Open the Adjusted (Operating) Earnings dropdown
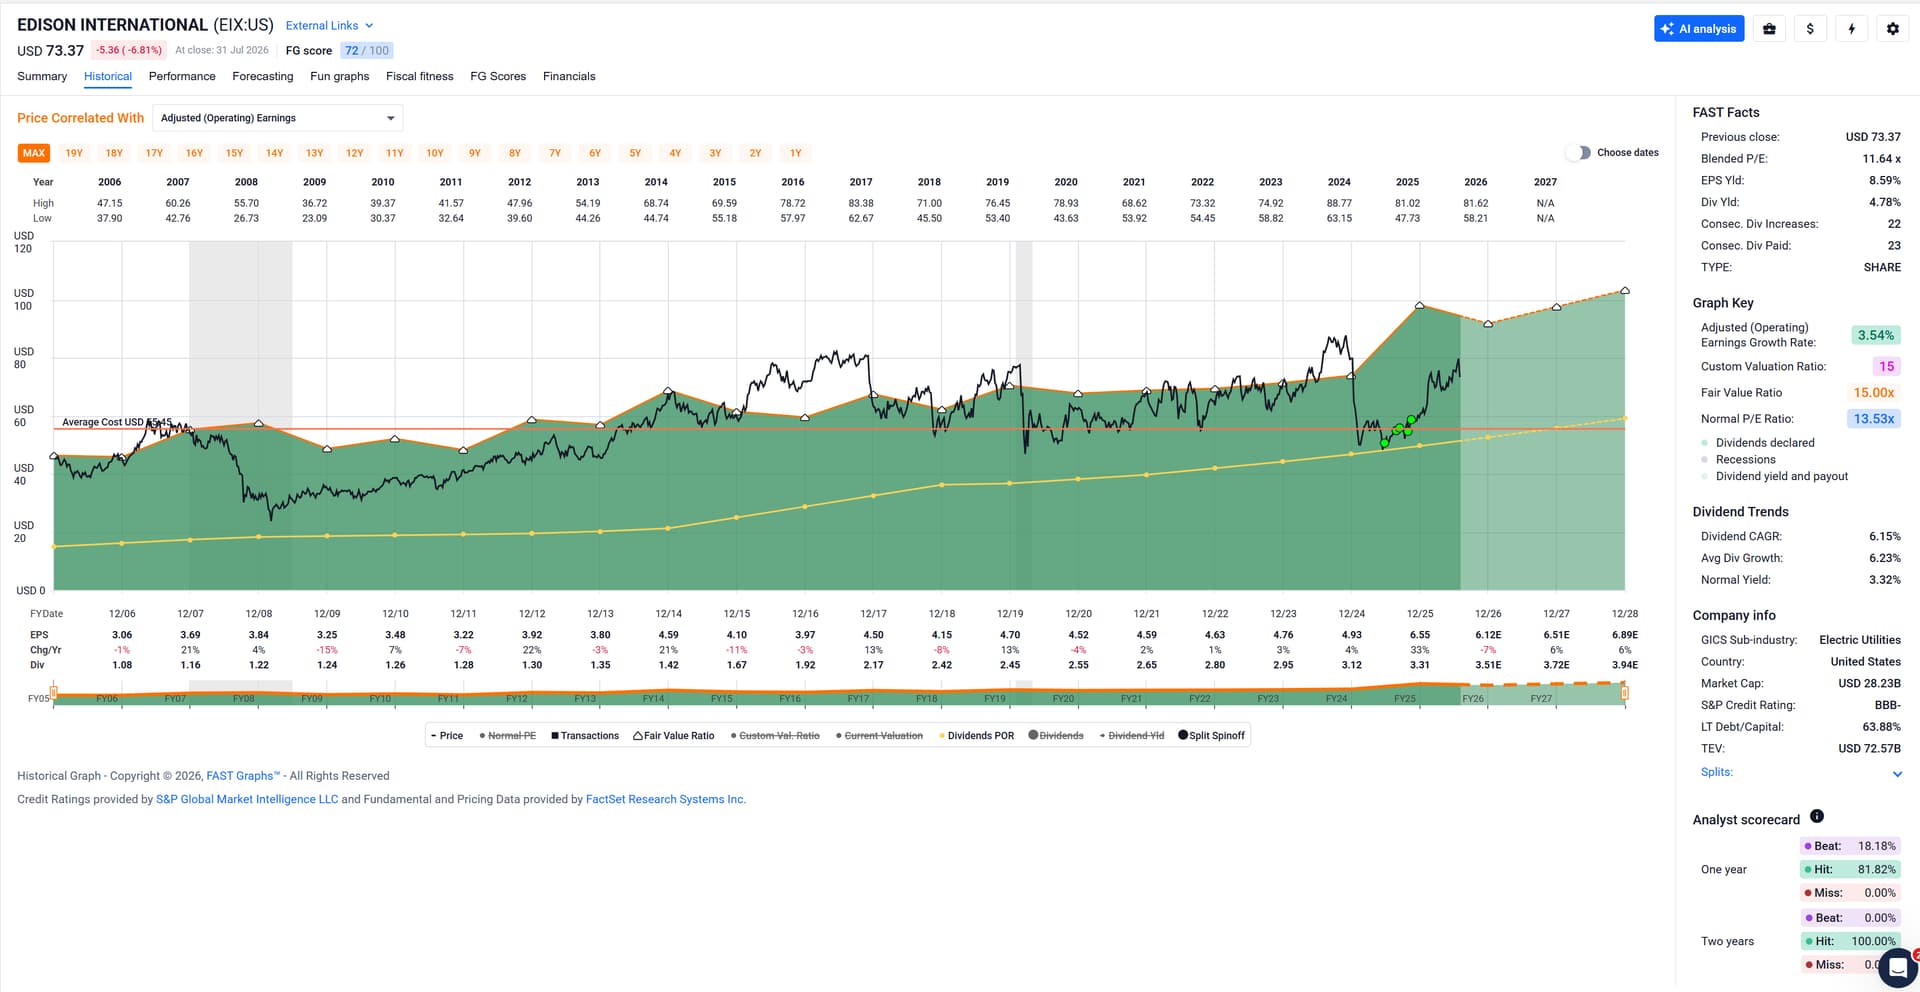The height and width of the screenshot is (992, 1920). [x=278, y=118]
